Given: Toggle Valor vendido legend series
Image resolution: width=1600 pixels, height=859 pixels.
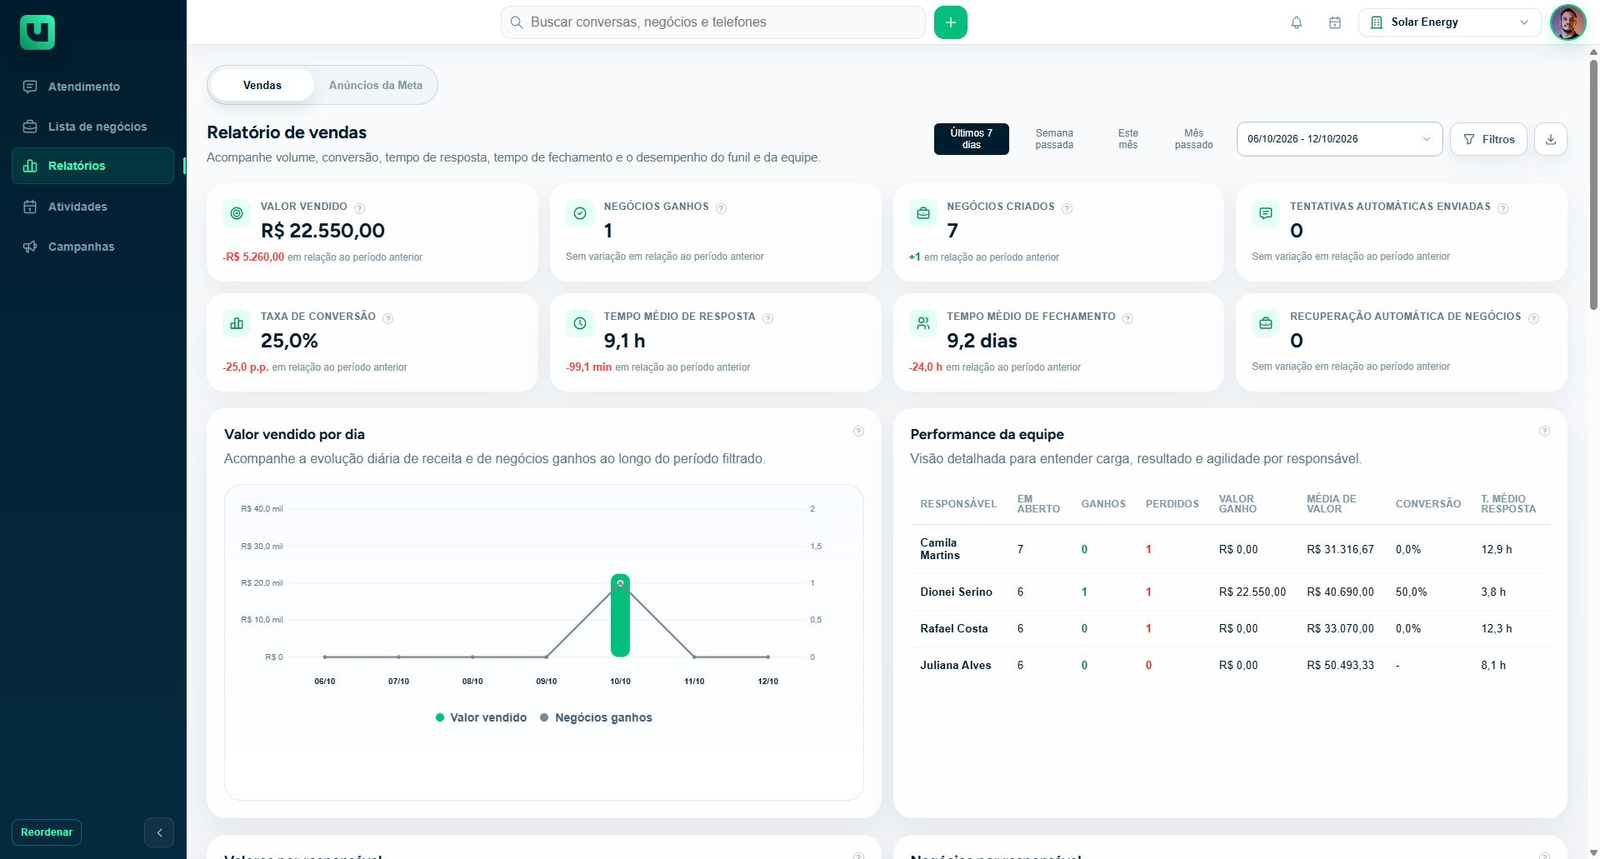Looking at the screenshot, I should (x=481, y=718).
